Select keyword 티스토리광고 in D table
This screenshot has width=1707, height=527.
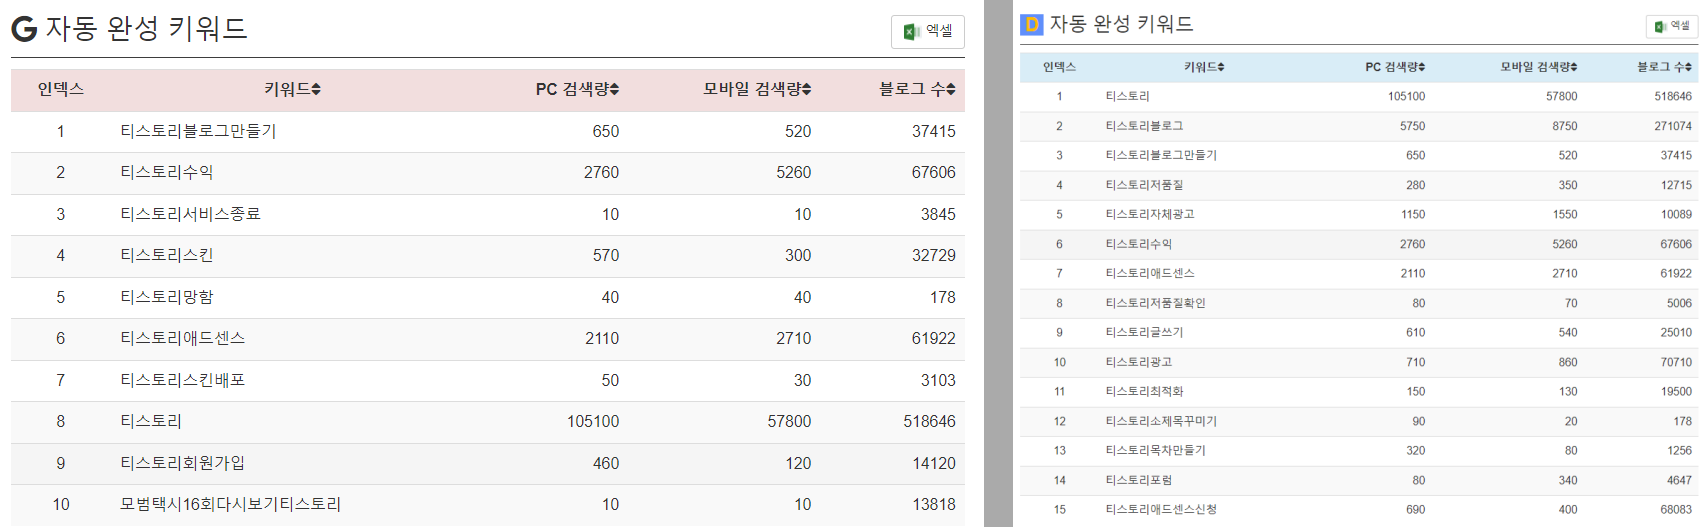(1139, 362)
